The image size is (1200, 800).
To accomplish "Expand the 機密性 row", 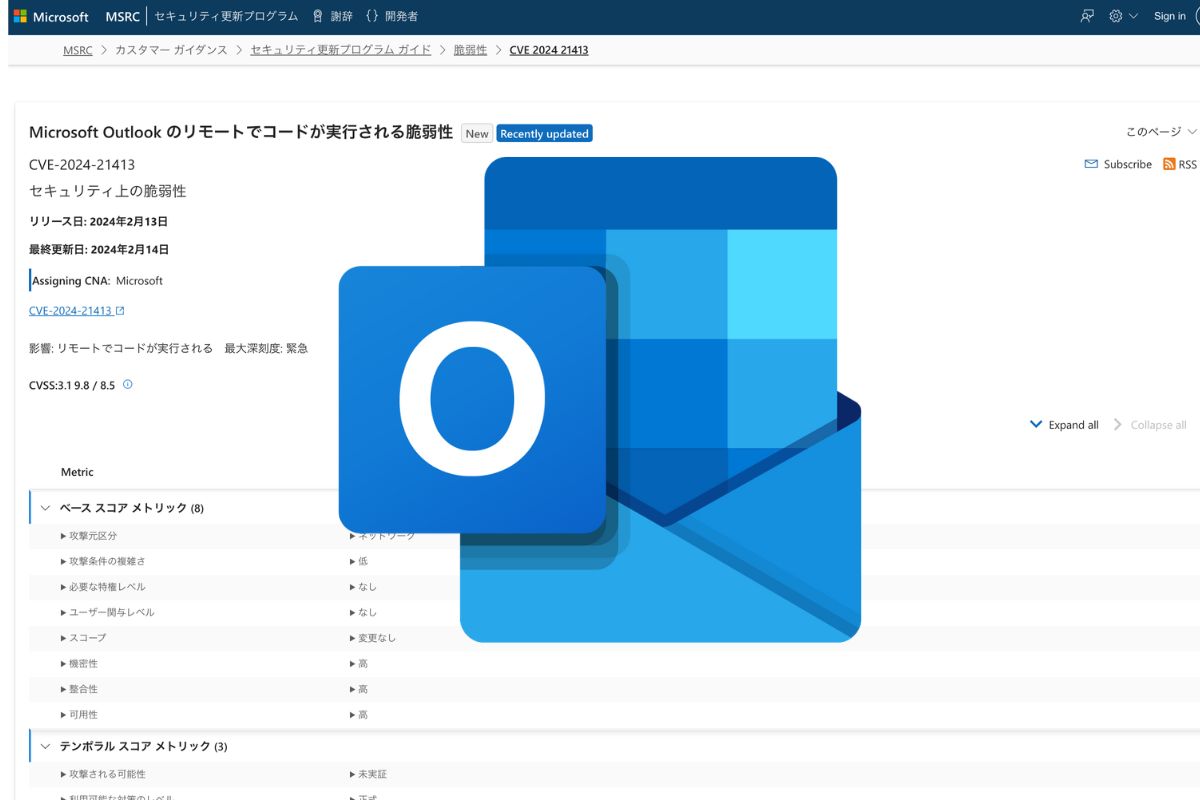I will click(79, 664).
